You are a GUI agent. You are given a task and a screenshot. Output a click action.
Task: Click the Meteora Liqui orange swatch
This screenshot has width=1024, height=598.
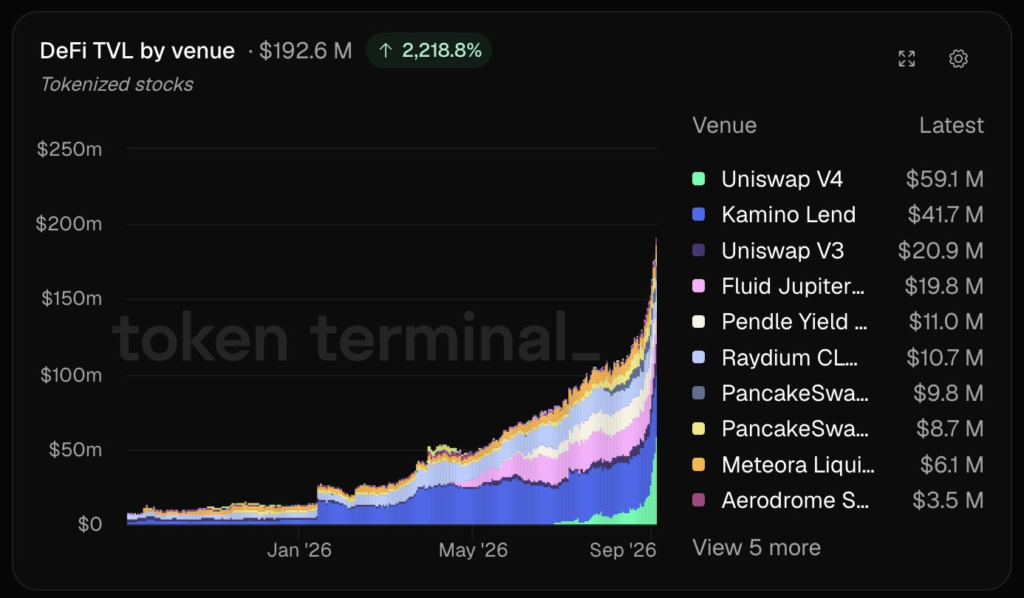click(x=698, y=464)
